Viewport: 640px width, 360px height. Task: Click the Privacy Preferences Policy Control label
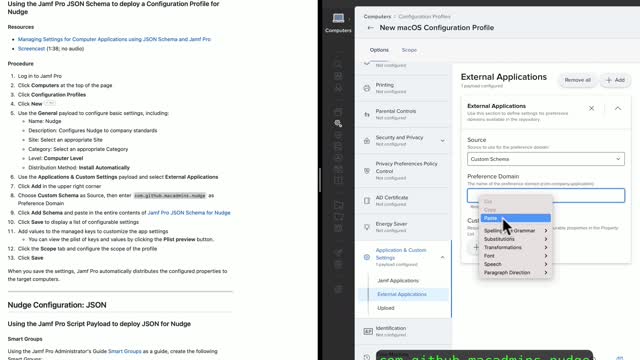(x=406, y=167)
